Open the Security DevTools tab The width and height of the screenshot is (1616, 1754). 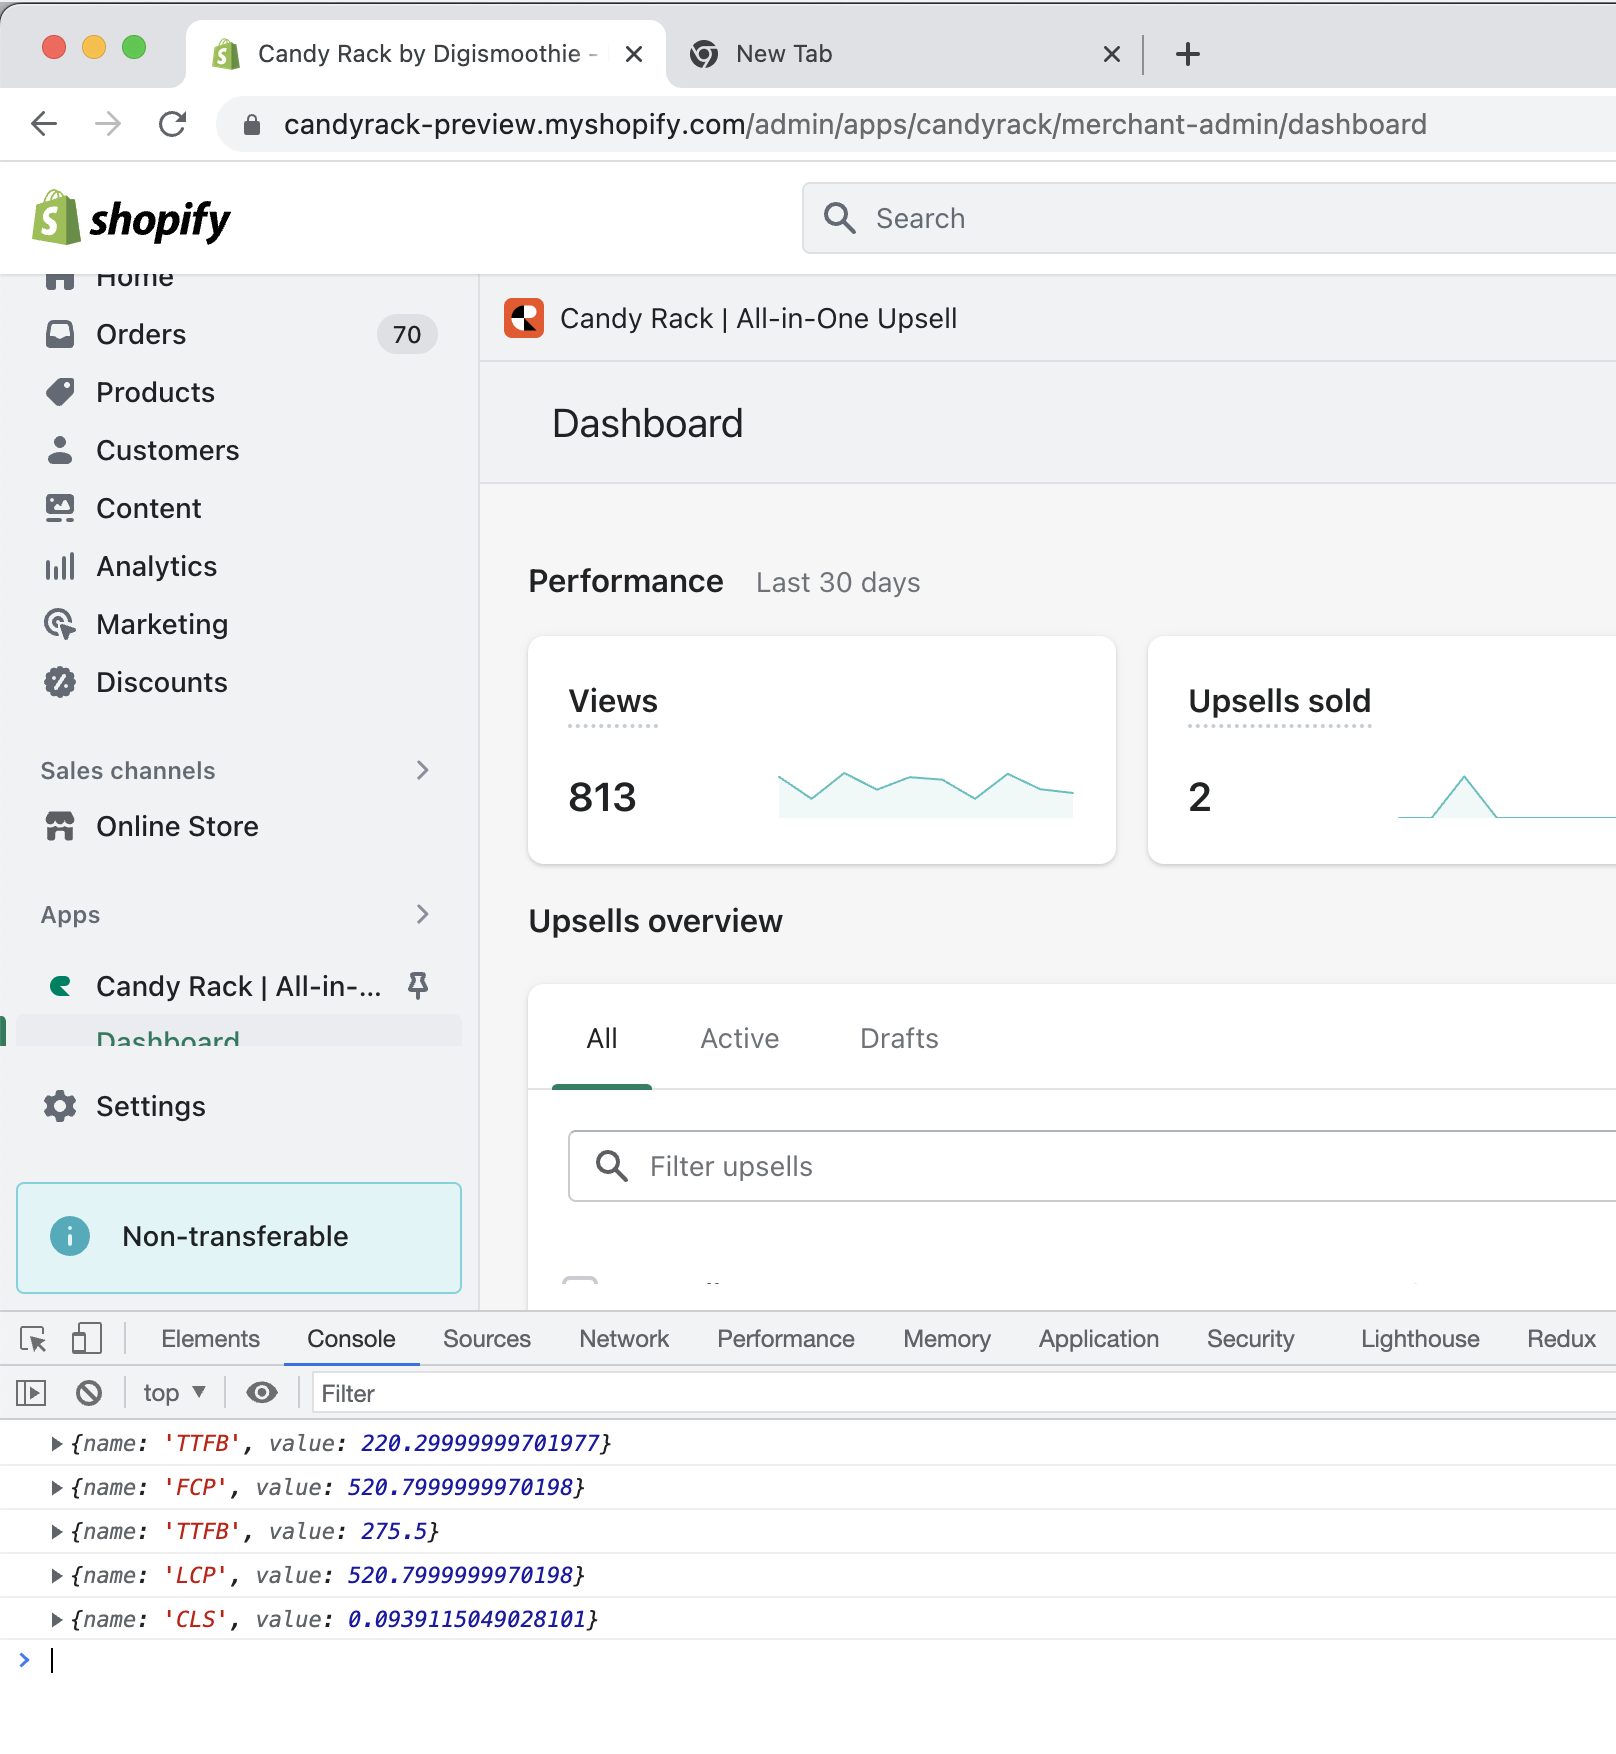tap(1251, 1339)
